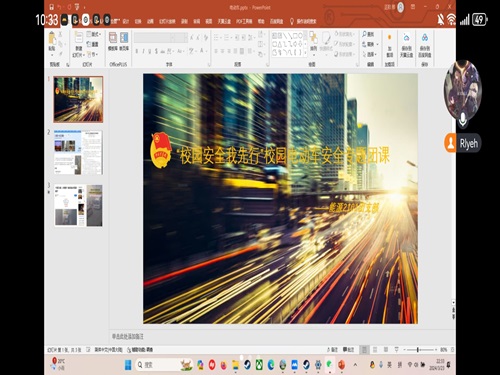Open Microsoft Edge from taskbar
The height and width of the screenshot is (375, 500).
[271, 365]
